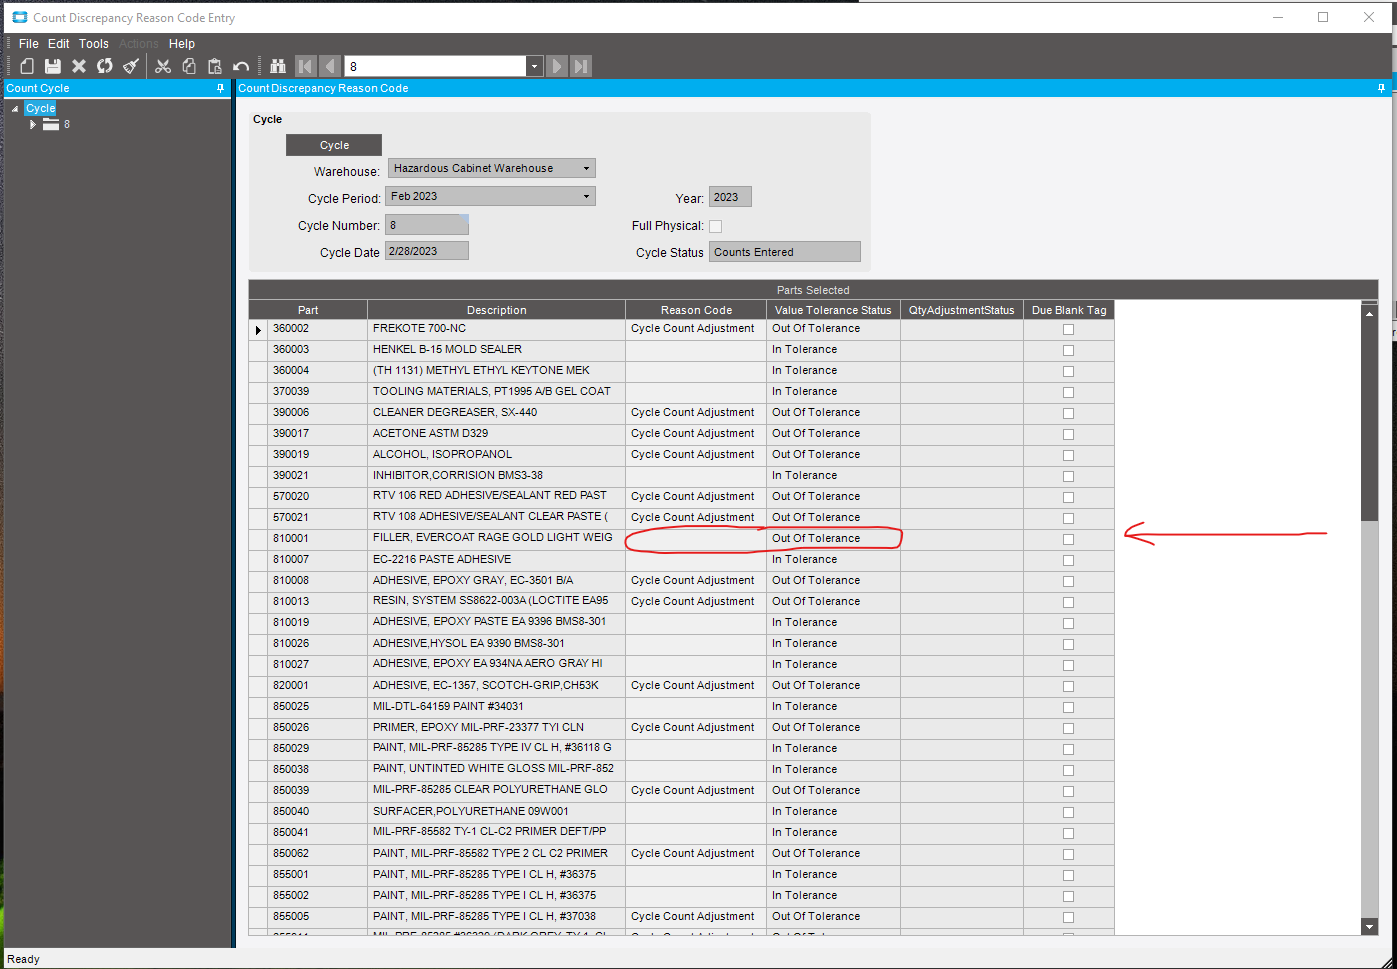Go to last record navigation icon
Image resolution: width=1397 pixels, height=969 pixels.
[581, 66]
